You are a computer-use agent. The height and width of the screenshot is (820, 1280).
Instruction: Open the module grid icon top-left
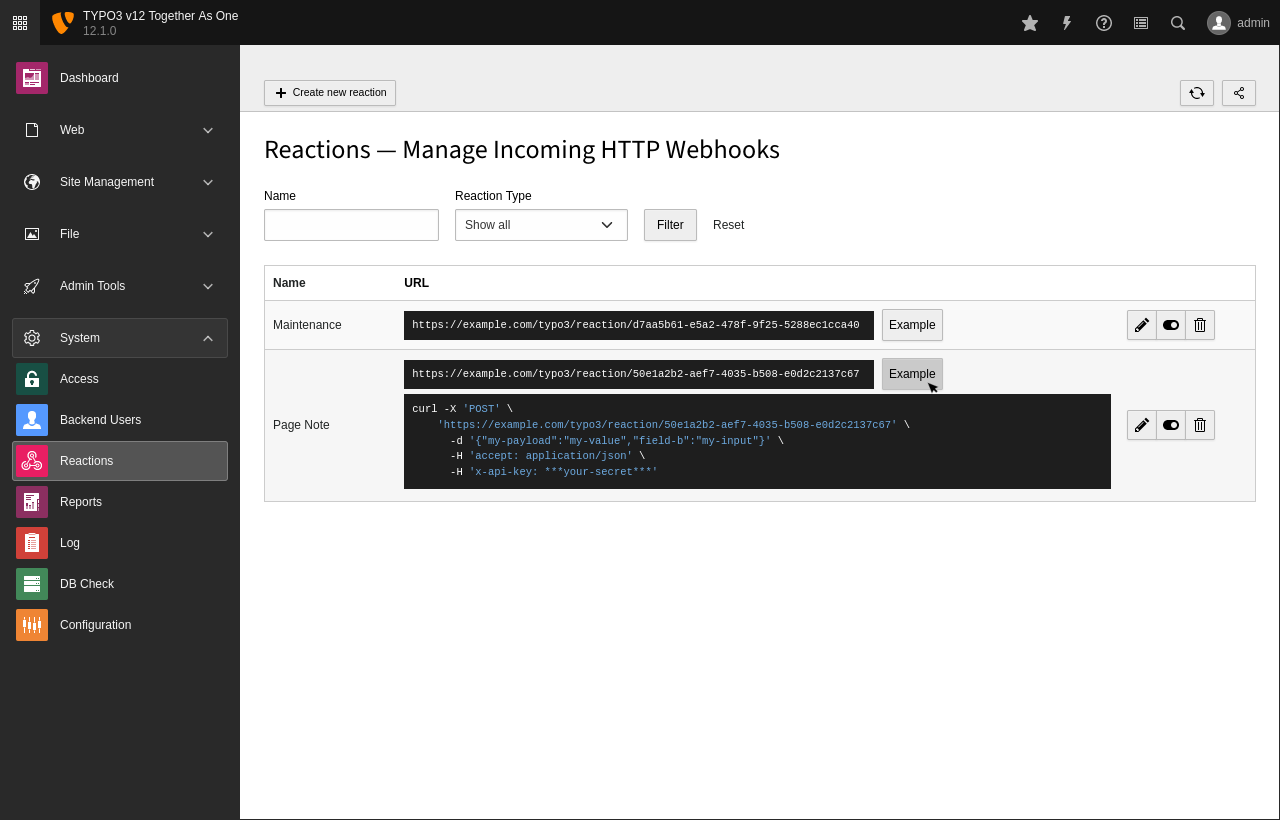pos(19,22)
